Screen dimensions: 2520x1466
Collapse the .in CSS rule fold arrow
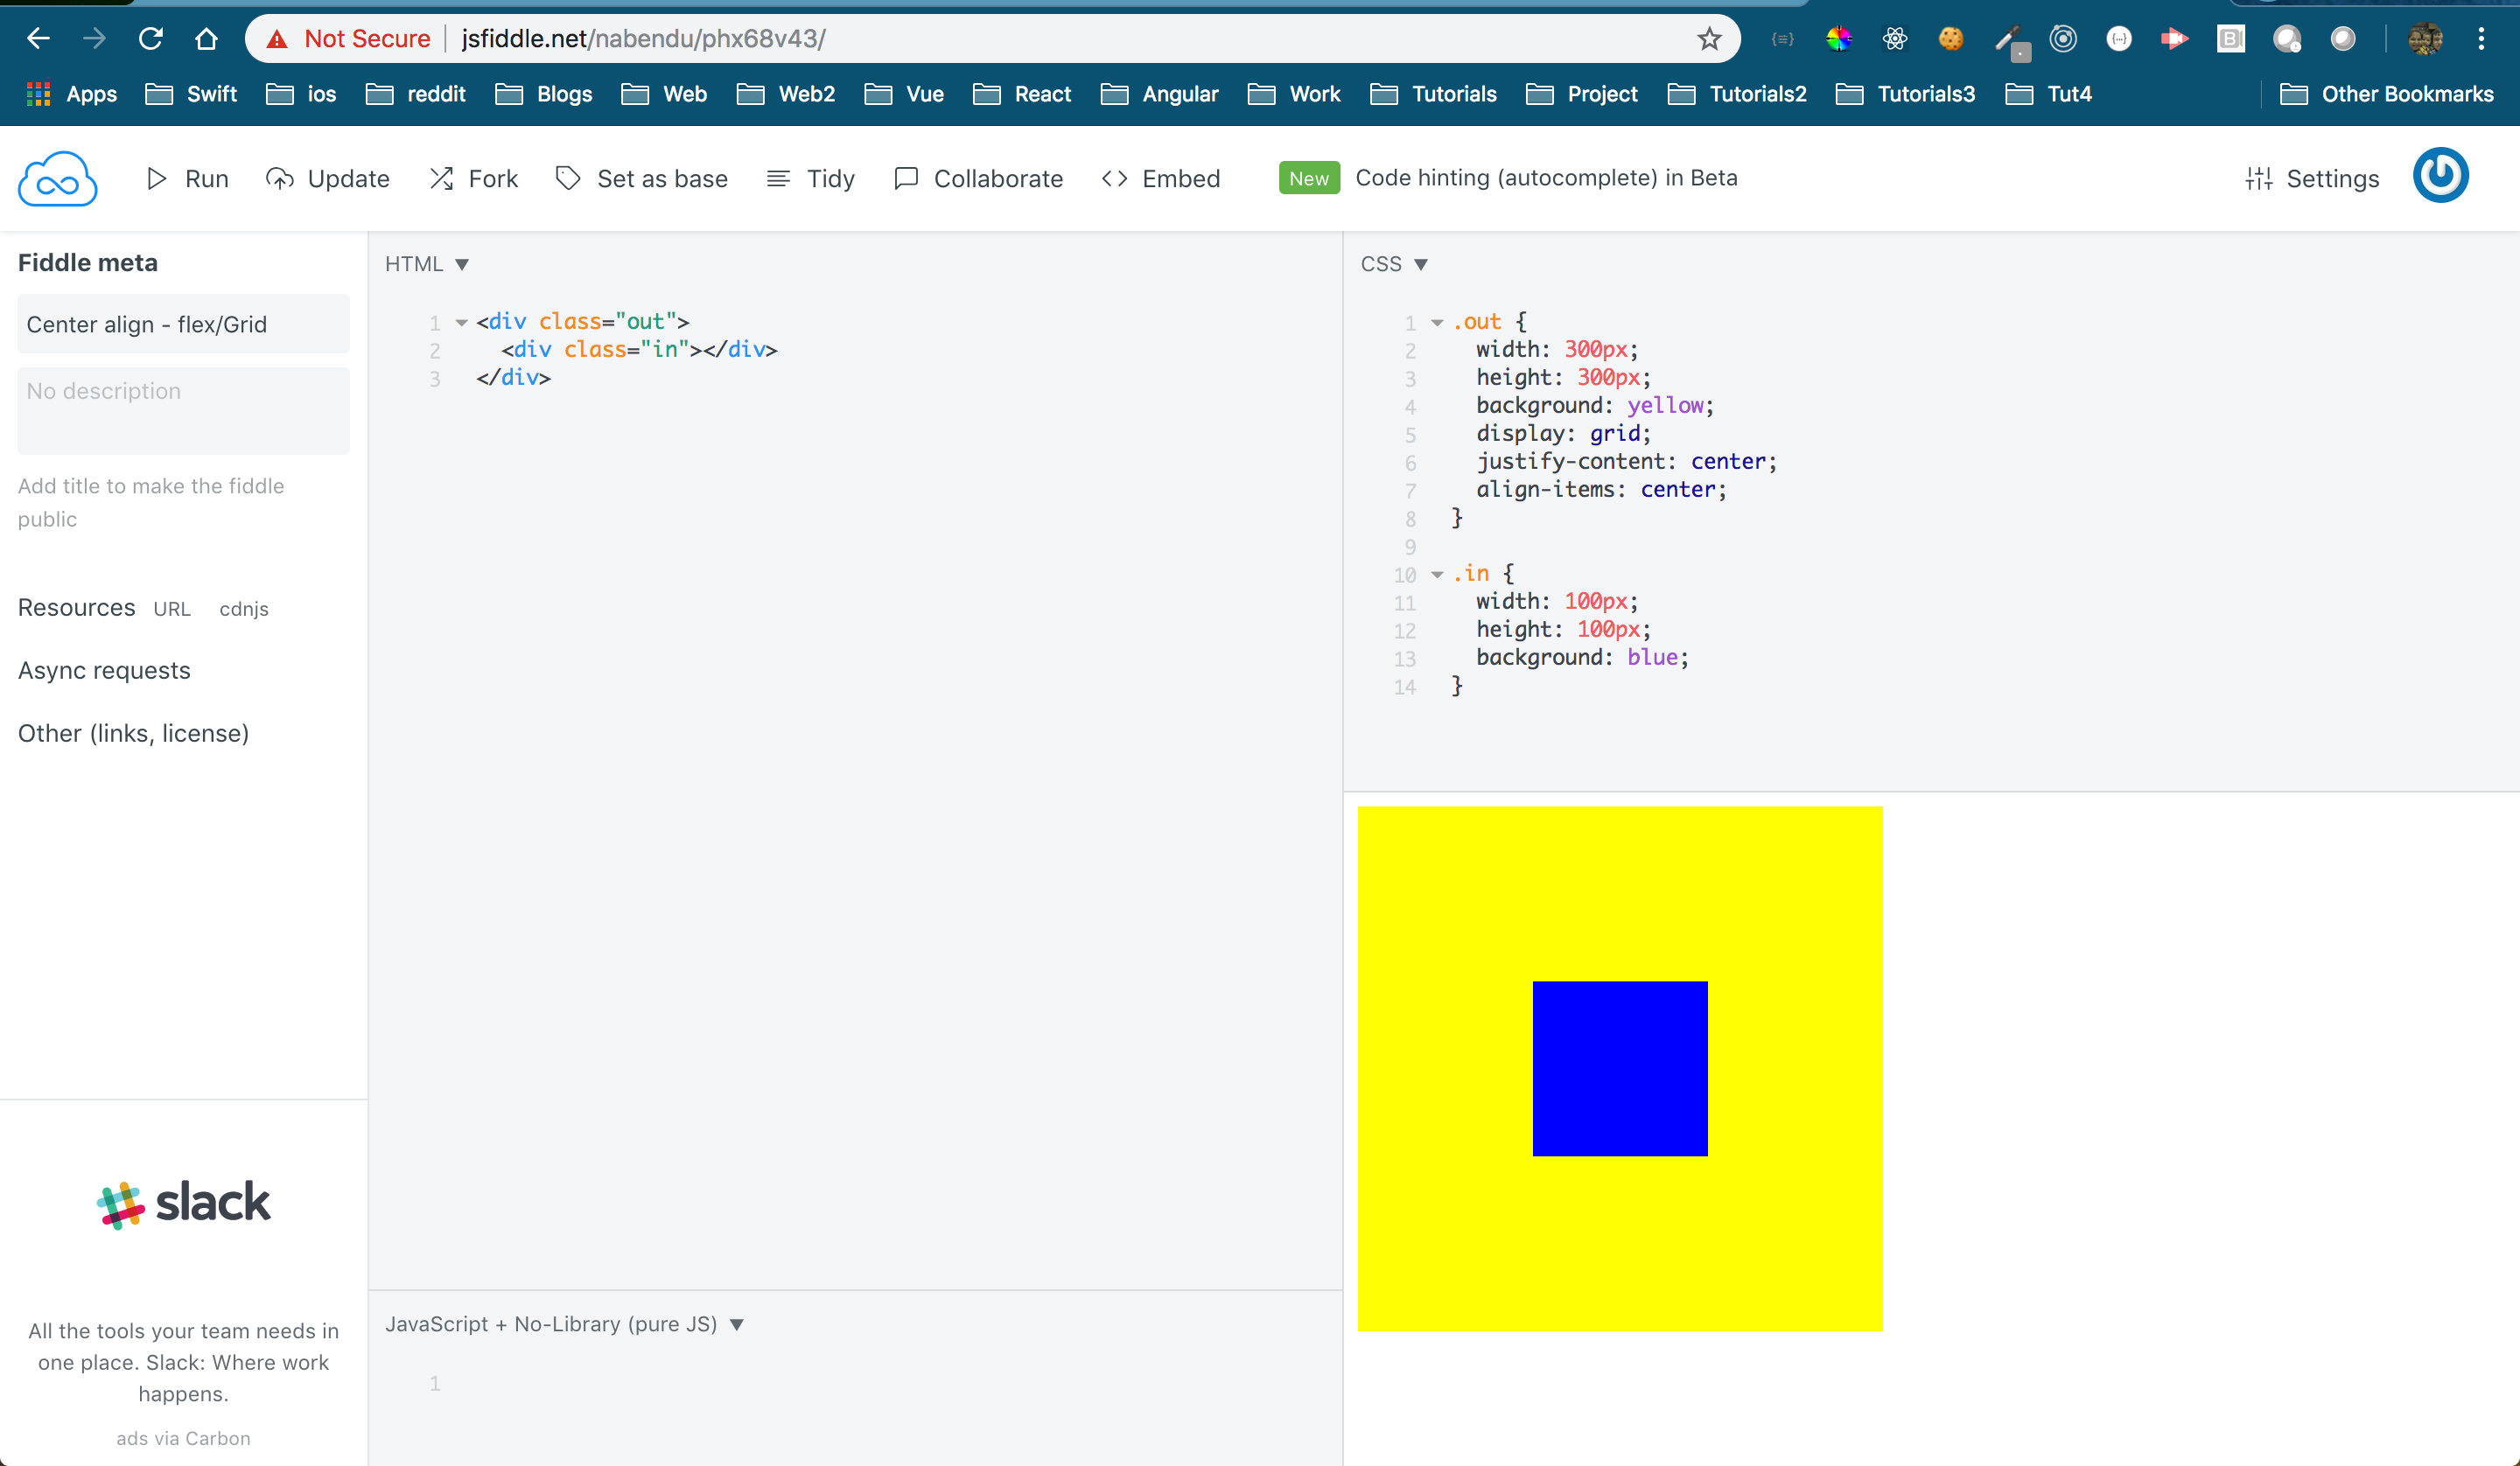point(1437,574)
